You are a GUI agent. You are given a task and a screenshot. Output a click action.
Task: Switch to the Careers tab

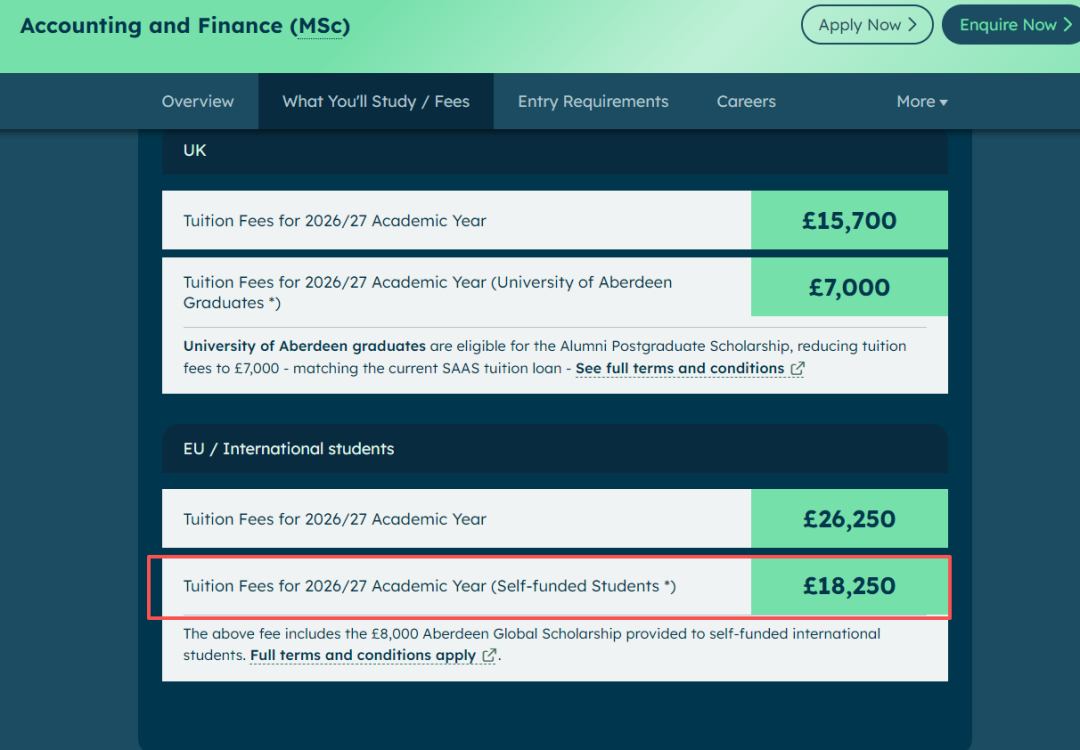[746, 101]
